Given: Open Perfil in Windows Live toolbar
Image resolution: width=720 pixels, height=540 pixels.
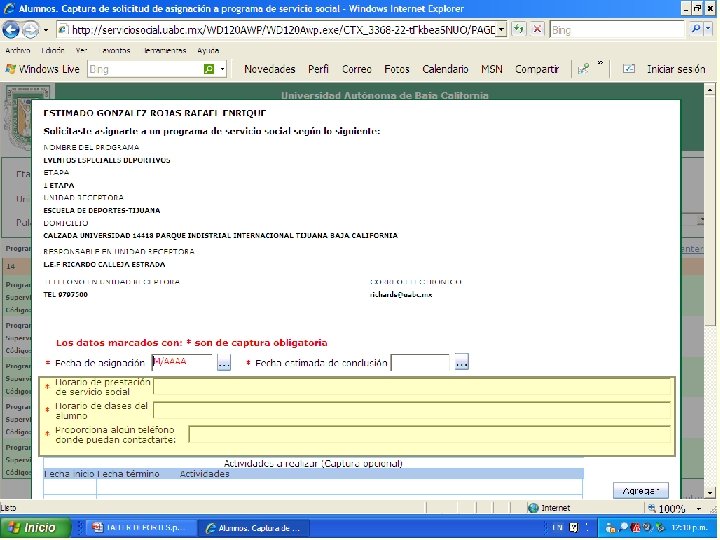Looking at the screenshot, I should point(318,69).
